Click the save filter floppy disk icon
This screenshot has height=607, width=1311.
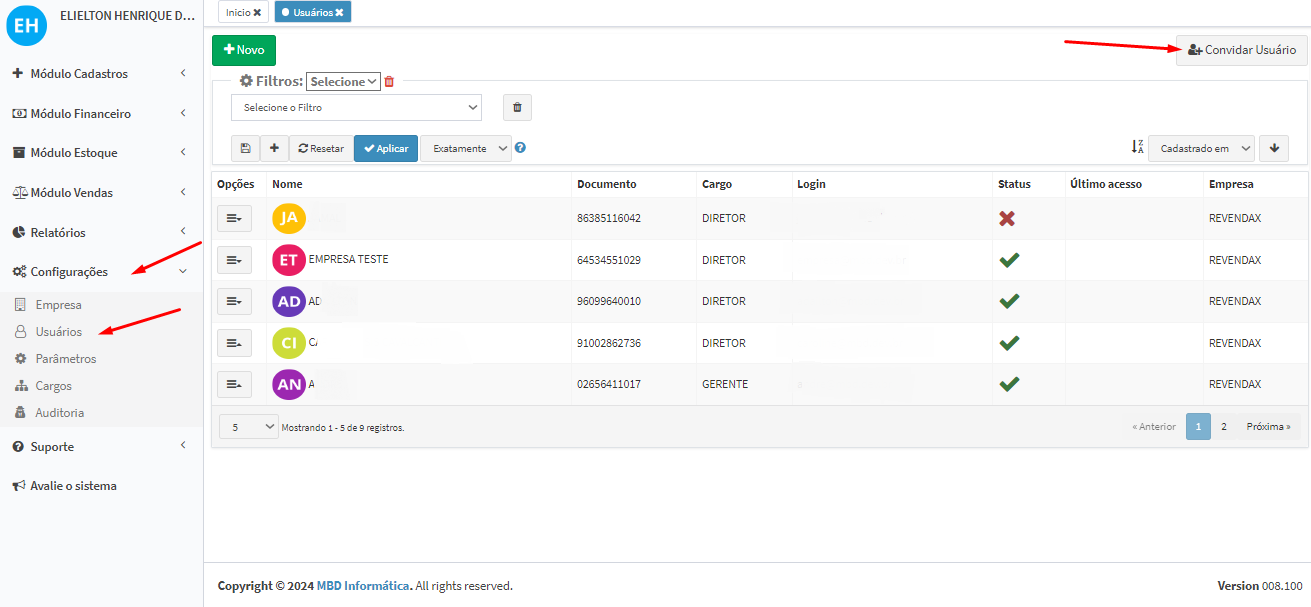(245, 148)
